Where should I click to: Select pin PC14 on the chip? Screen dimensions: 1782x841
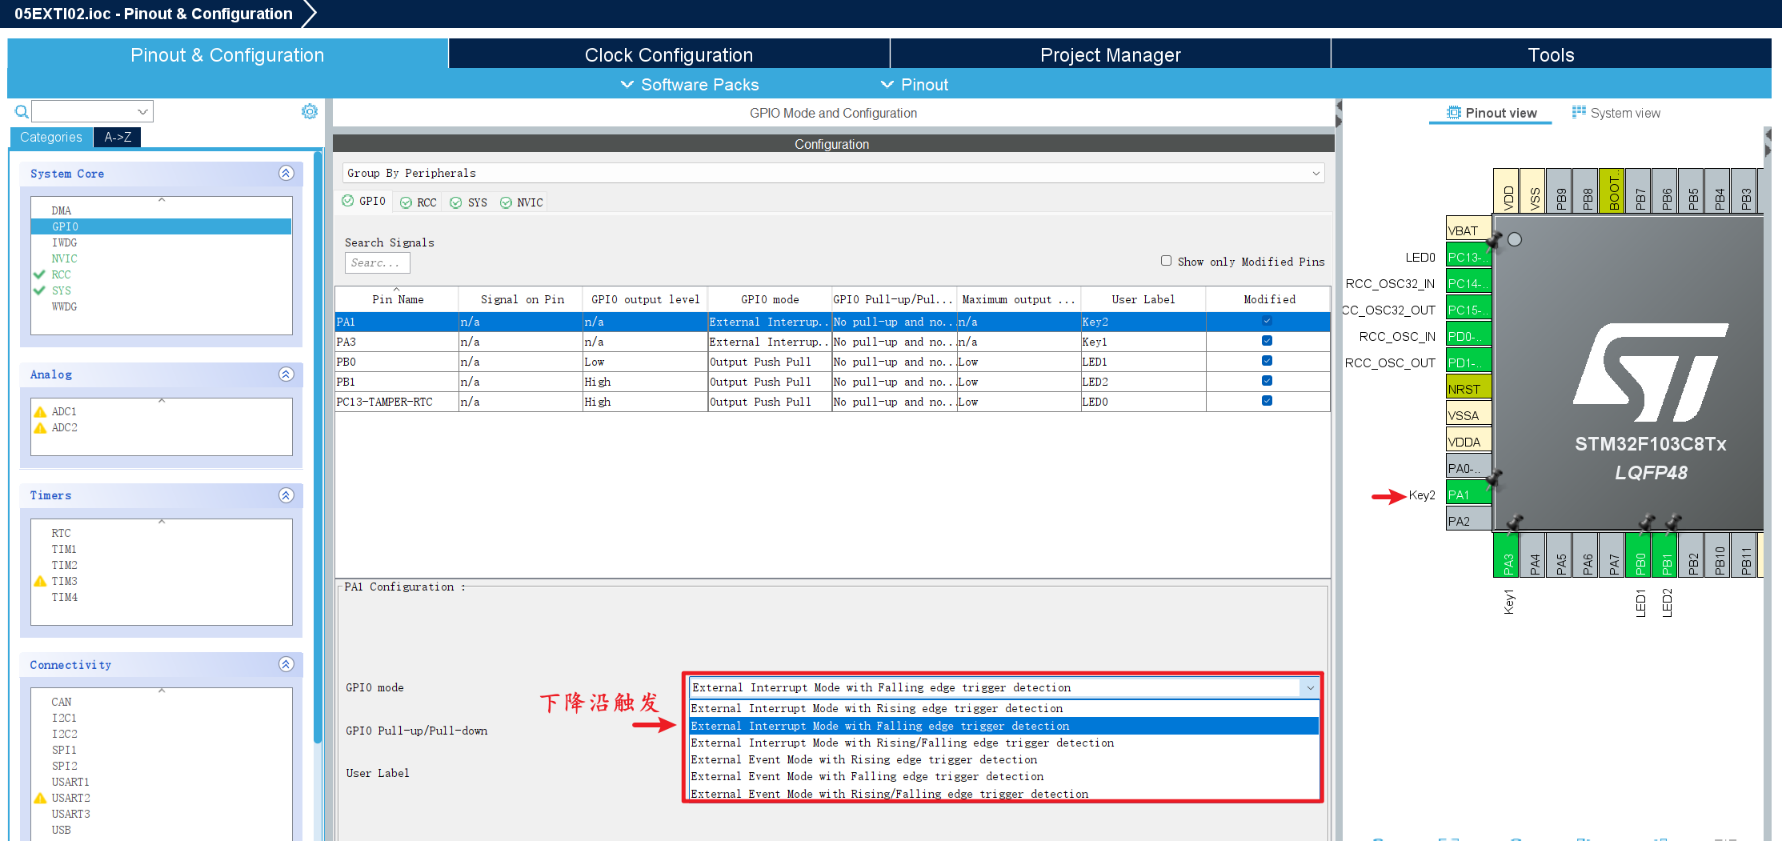1468,283
